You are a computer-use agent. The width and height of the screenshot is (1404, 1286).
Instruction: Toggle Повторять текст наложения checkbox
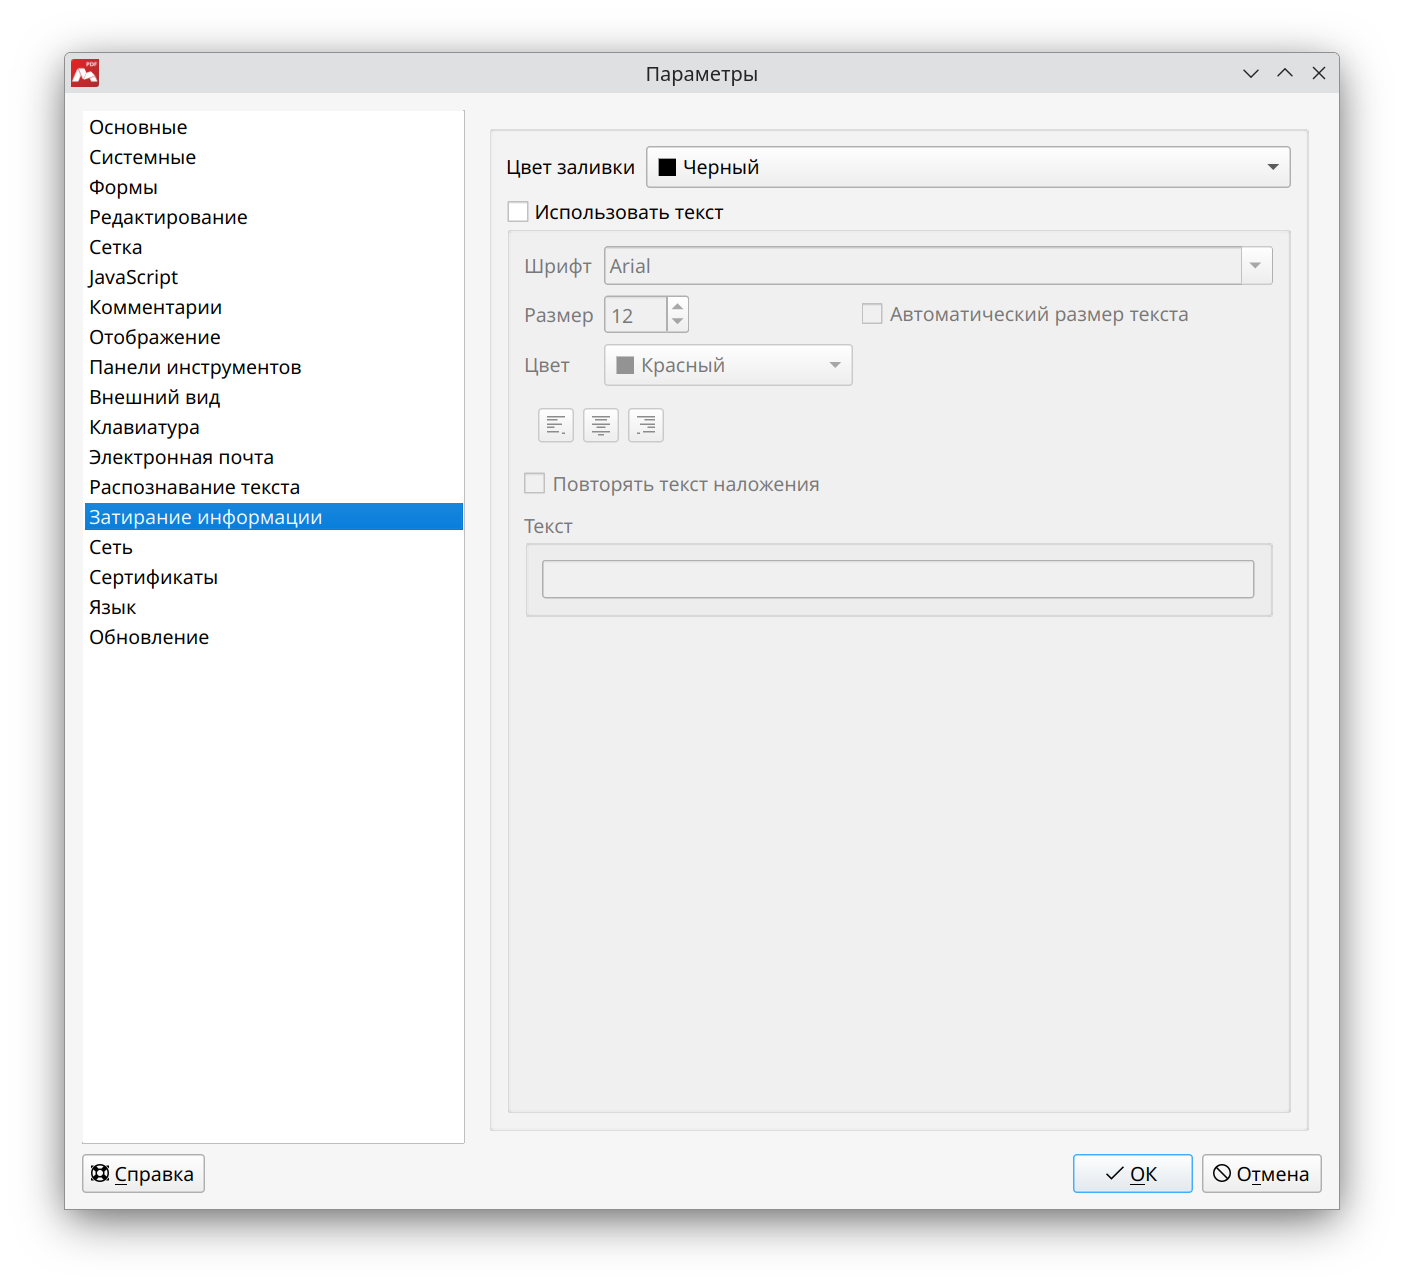(x=535, y=484)
